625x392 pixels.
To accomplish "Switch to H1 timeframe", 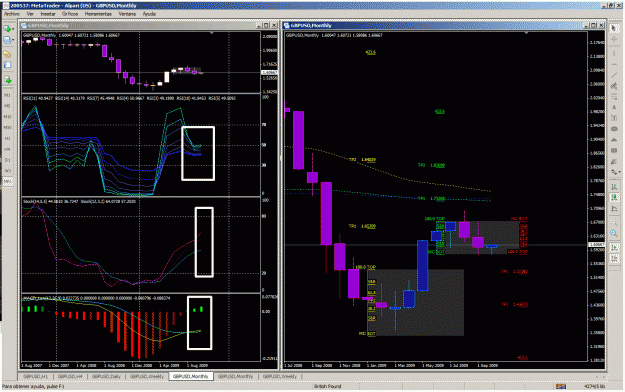I will [x=7, y=138].
